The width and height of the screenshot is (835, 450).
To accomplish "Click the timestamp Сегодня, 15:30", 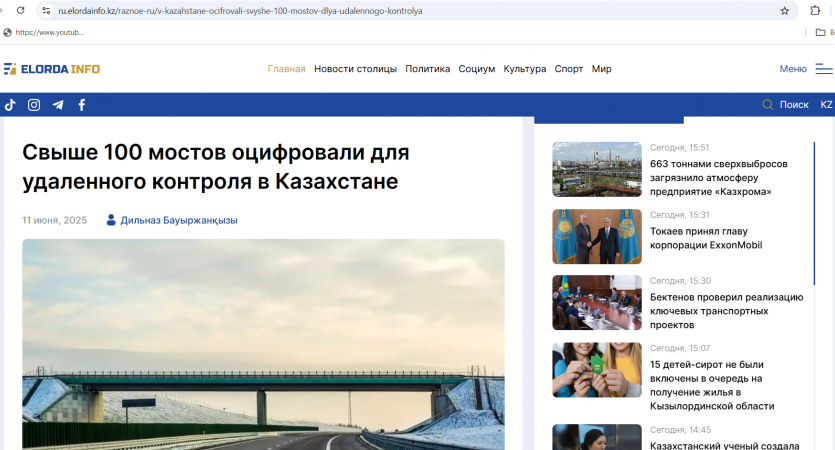I will [x=680, y=281].
